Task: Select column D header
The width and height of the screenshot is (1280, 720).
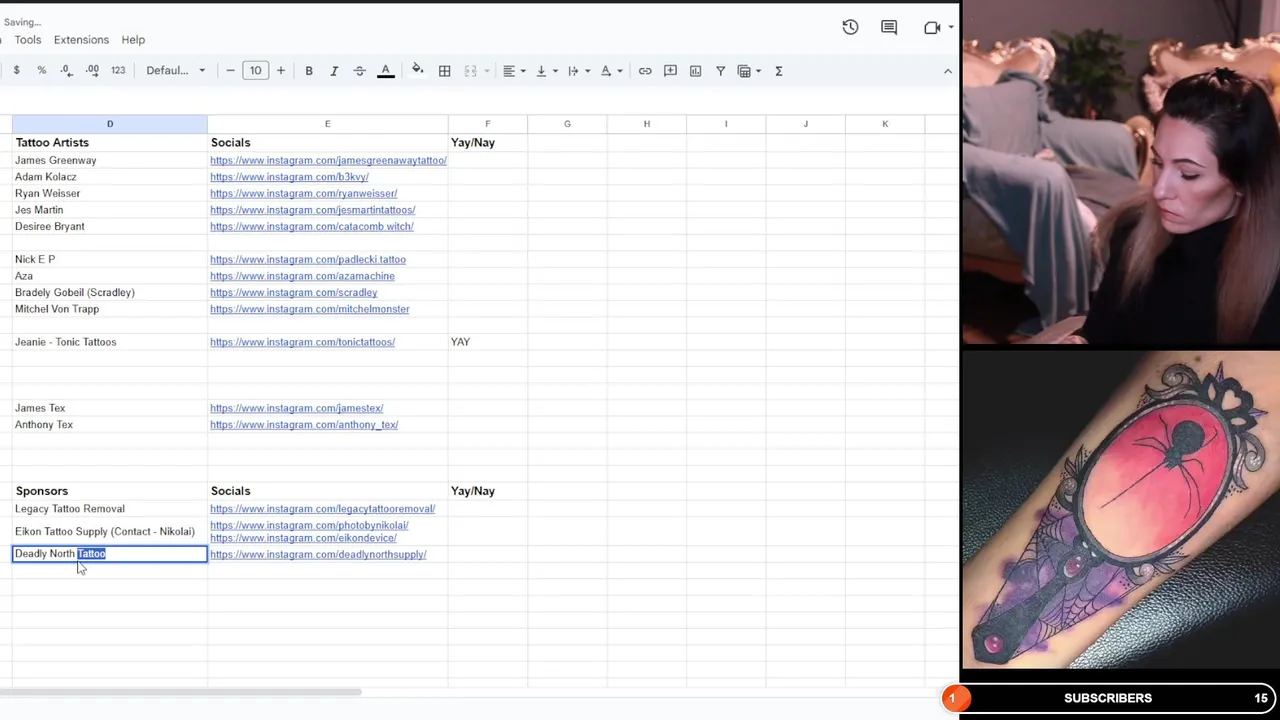Action: point(110,124)
